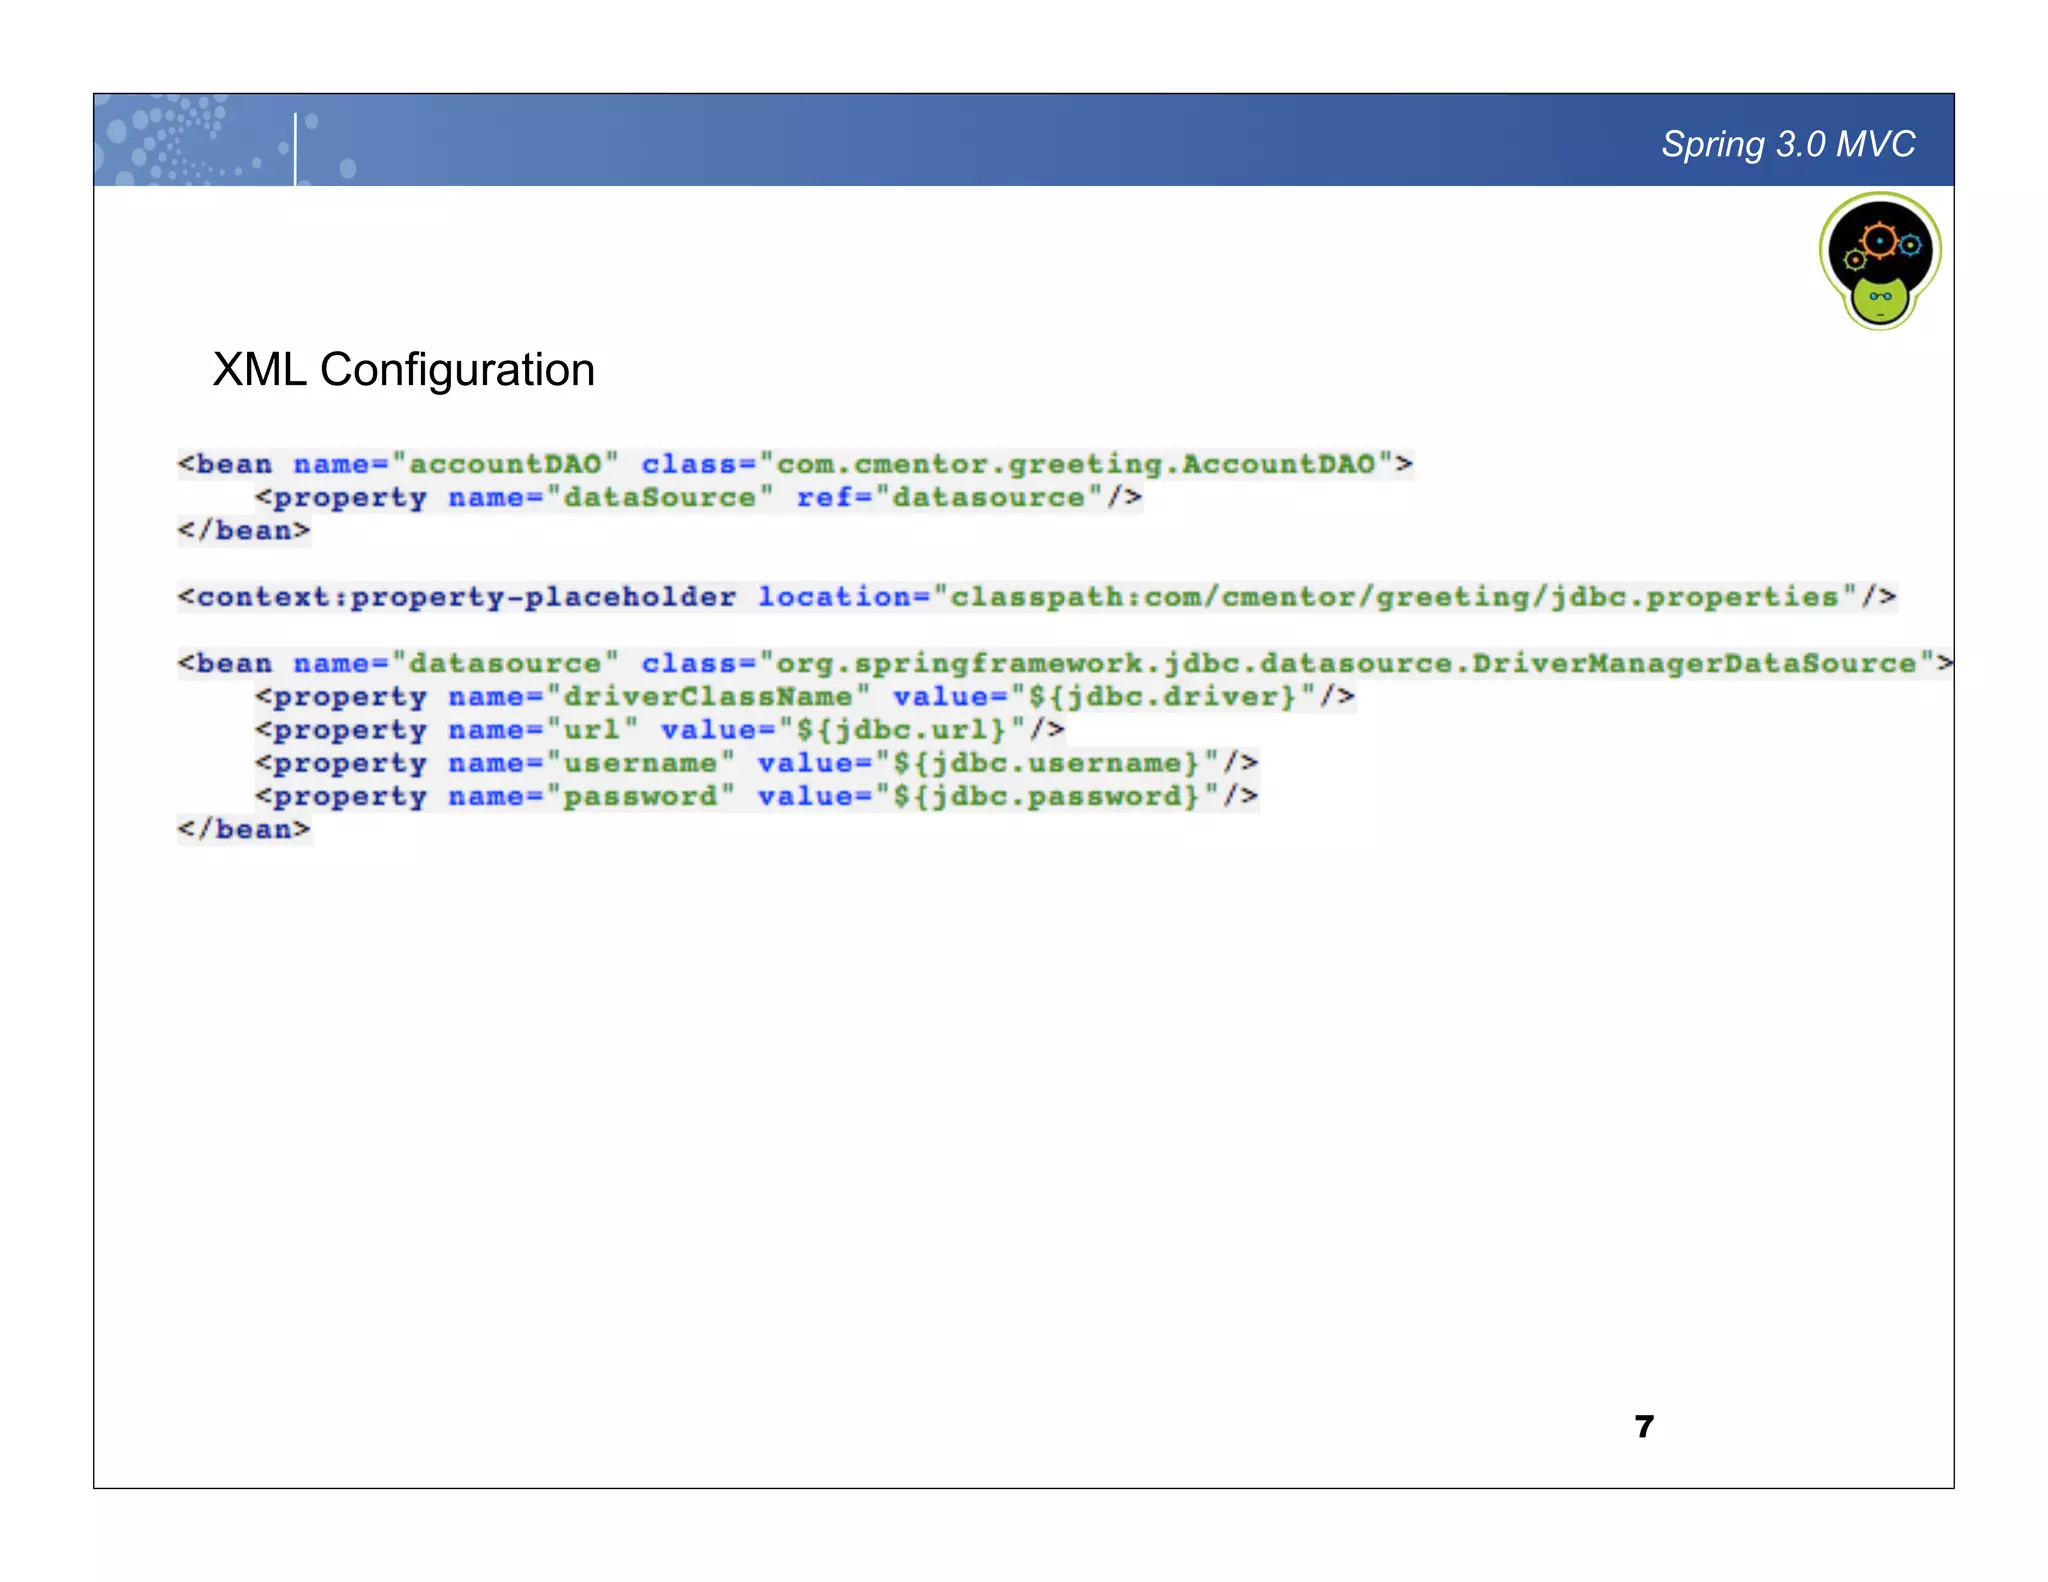Click the ${jdbc.driver} placeholder value
The height and width of the screenshot is (1582, 2048).
coord(1163,697)
